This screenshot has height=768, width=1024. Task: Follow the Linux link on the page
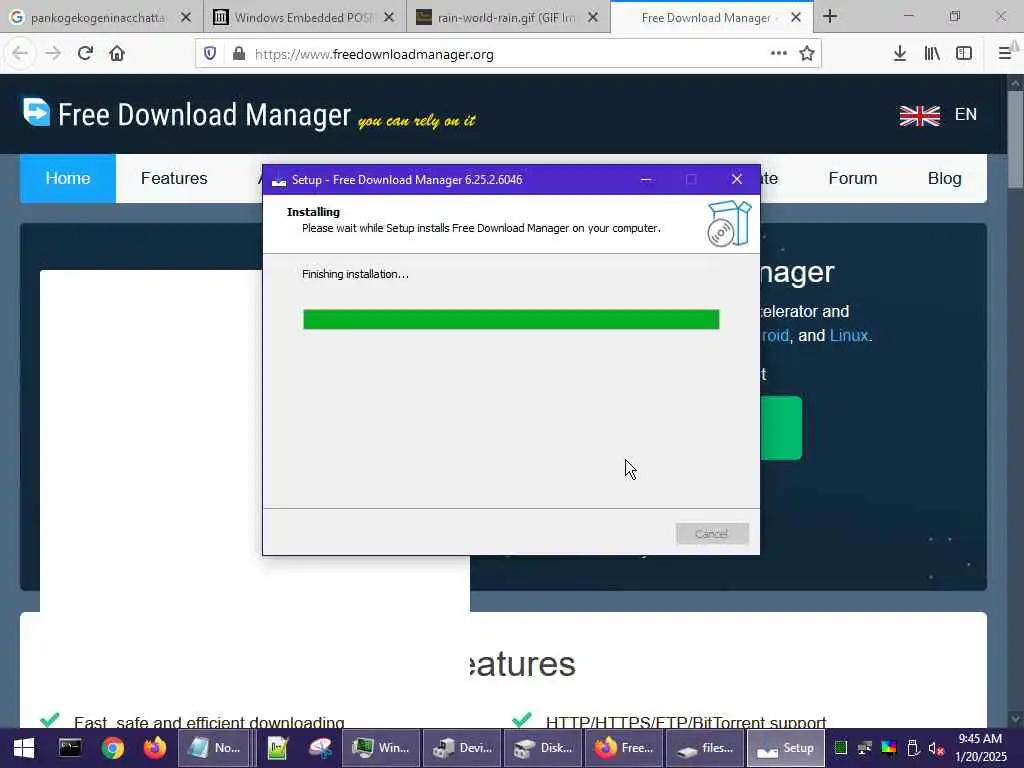point(849,336)
